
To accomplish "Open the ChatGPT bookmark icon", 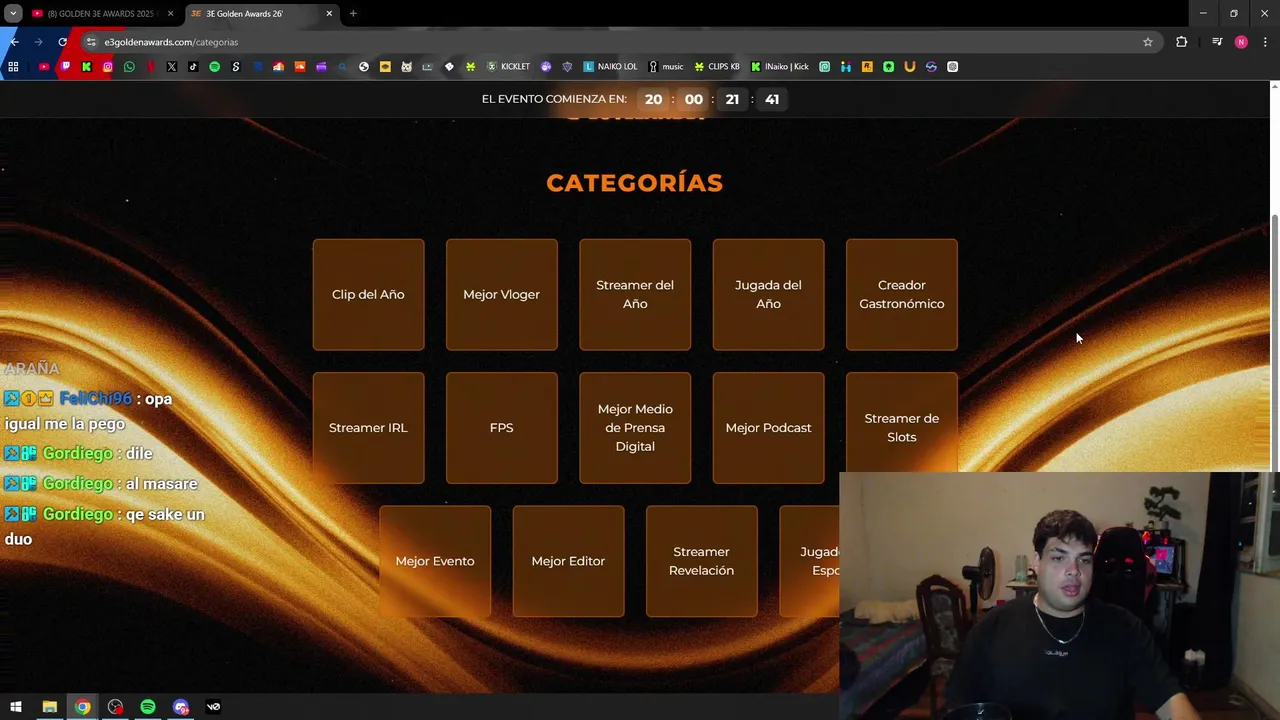I will [x=952, y=67].
